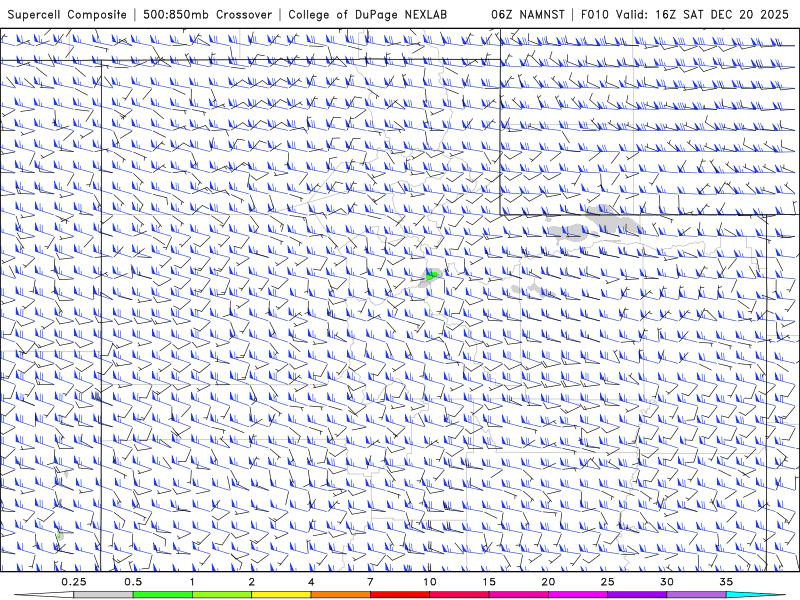Click the legend value label '30'
800x600 pixels.
(x=667, y=582)
